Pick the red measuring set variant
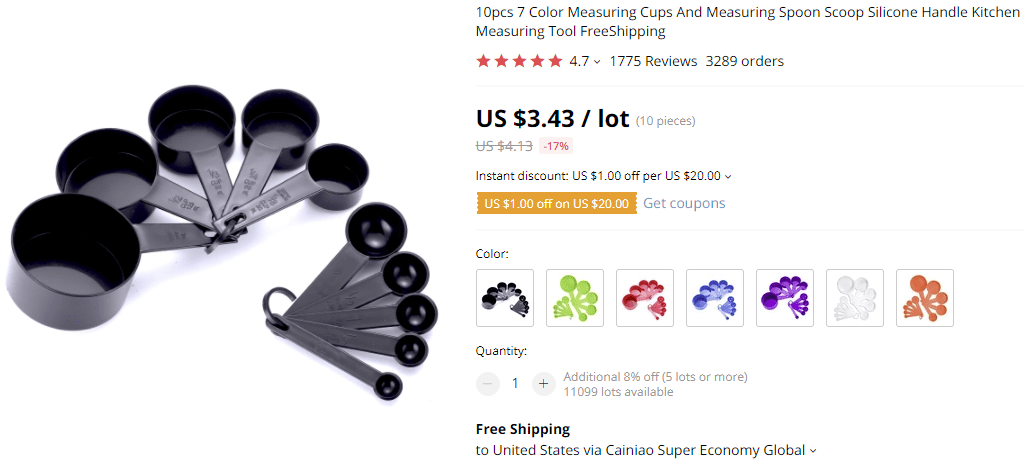 [645, 298]
